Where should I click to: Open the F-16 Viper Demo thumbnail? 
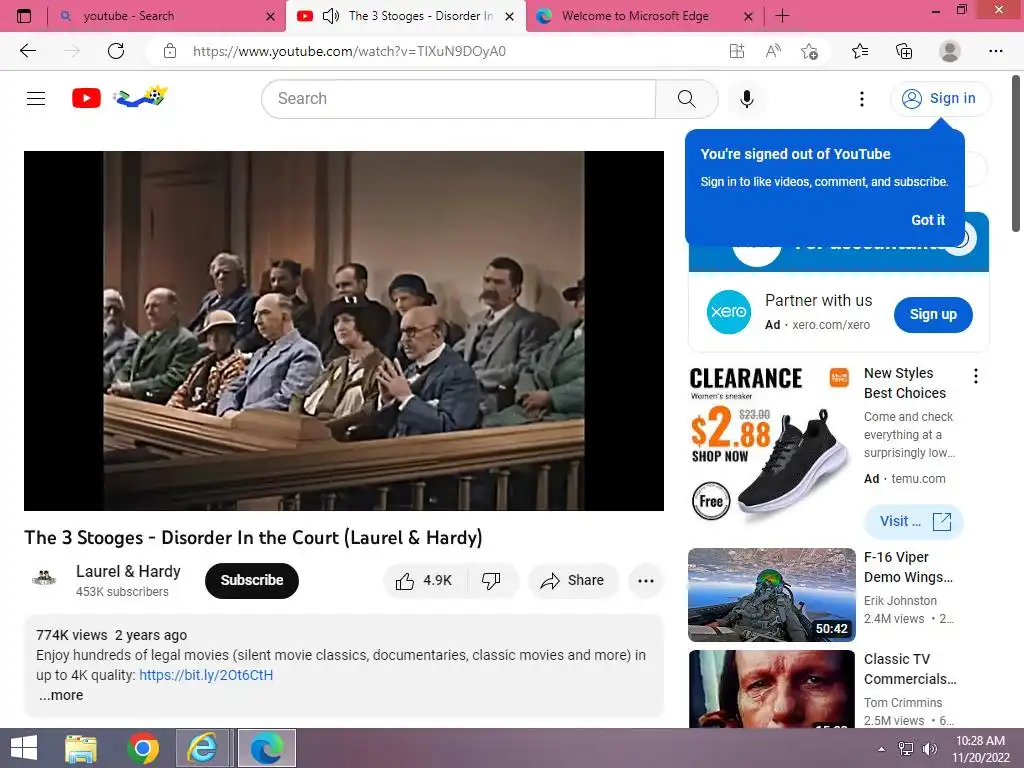771,594
